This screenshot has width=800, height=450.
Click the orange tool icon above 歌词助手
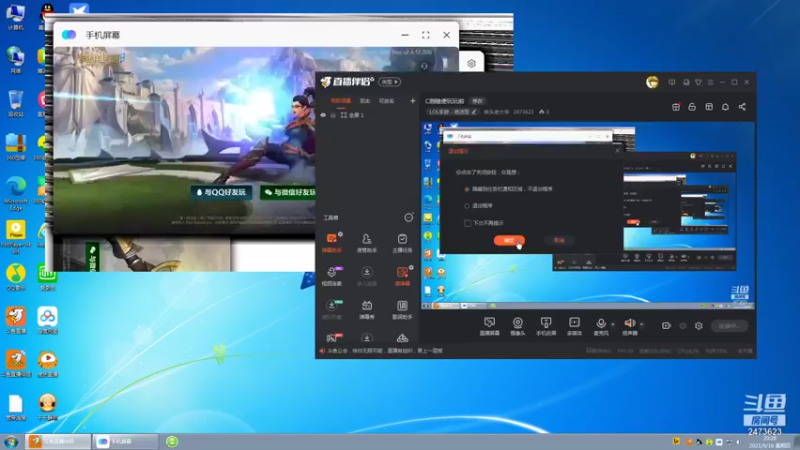click(402, 276)
